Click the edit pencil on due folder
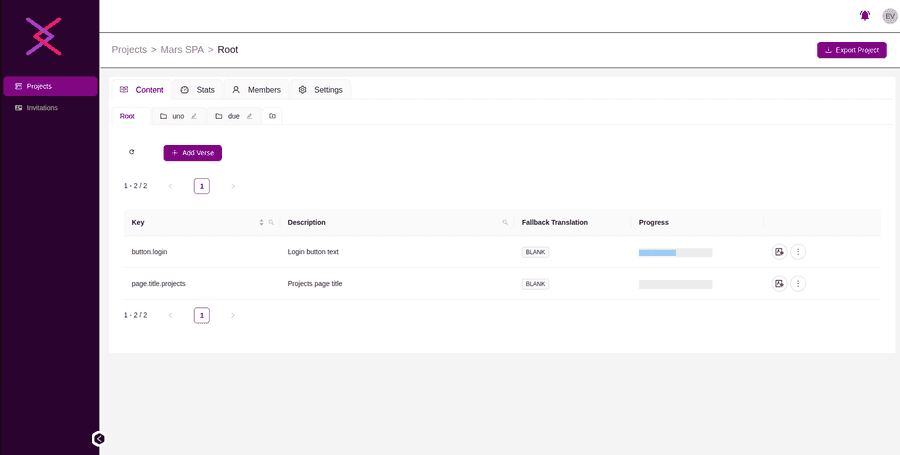The height and width of the screenshot is (455, 900). point(249,116)
